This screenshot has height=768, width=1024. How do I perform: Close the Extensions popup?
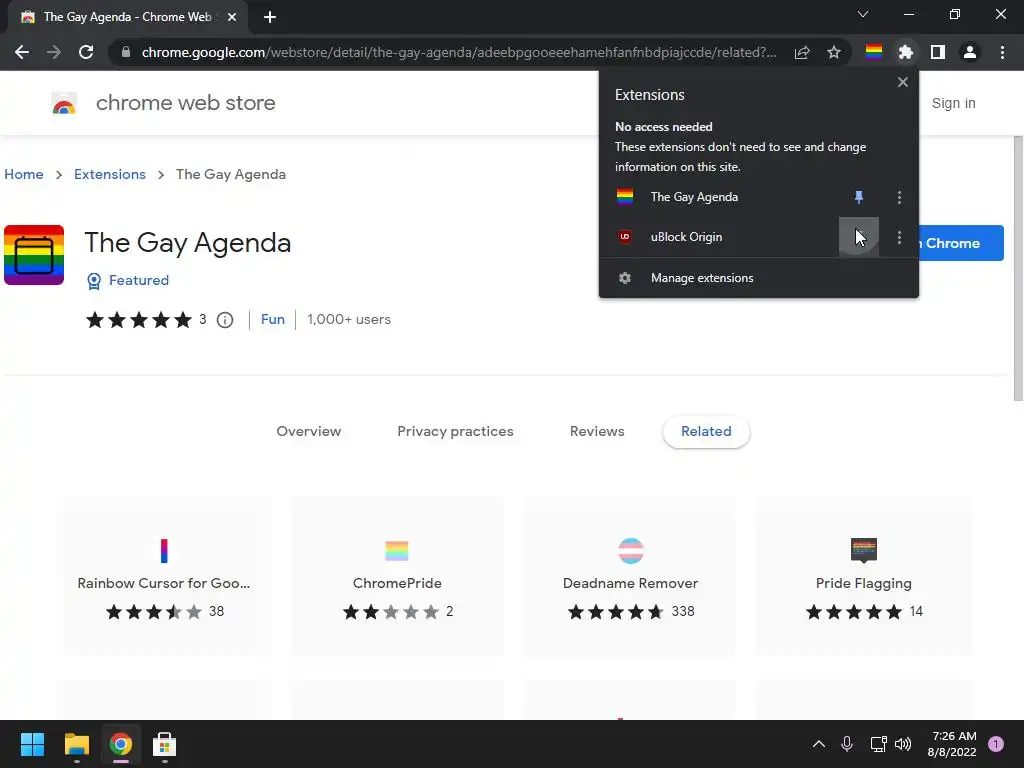pyautogui.click(x=903, y=82)
